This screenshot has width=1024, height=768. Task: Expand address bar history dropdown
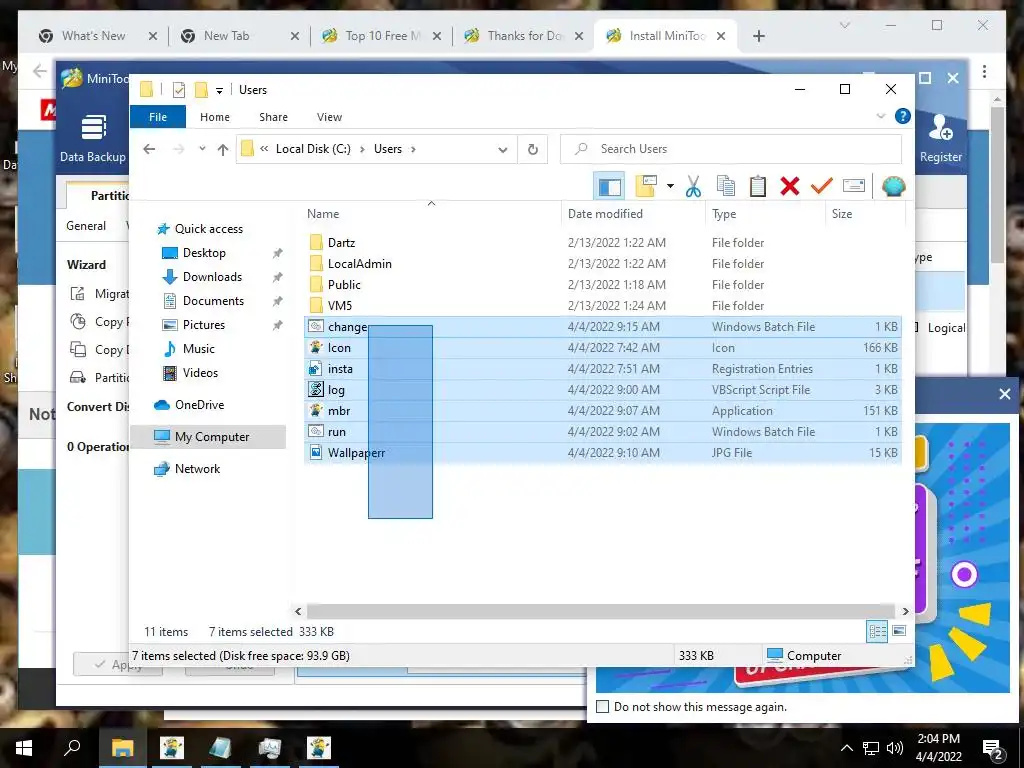(x=503, y=150)
